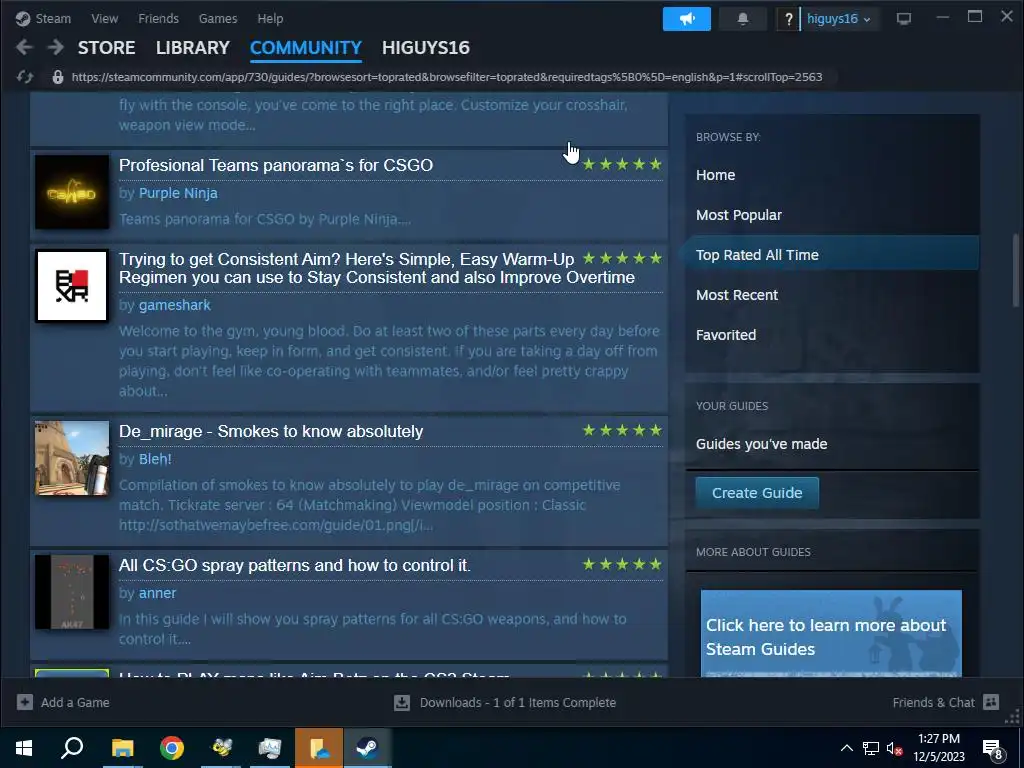
Task: Click the forward navigation arrow
Action: pos(56,47)
